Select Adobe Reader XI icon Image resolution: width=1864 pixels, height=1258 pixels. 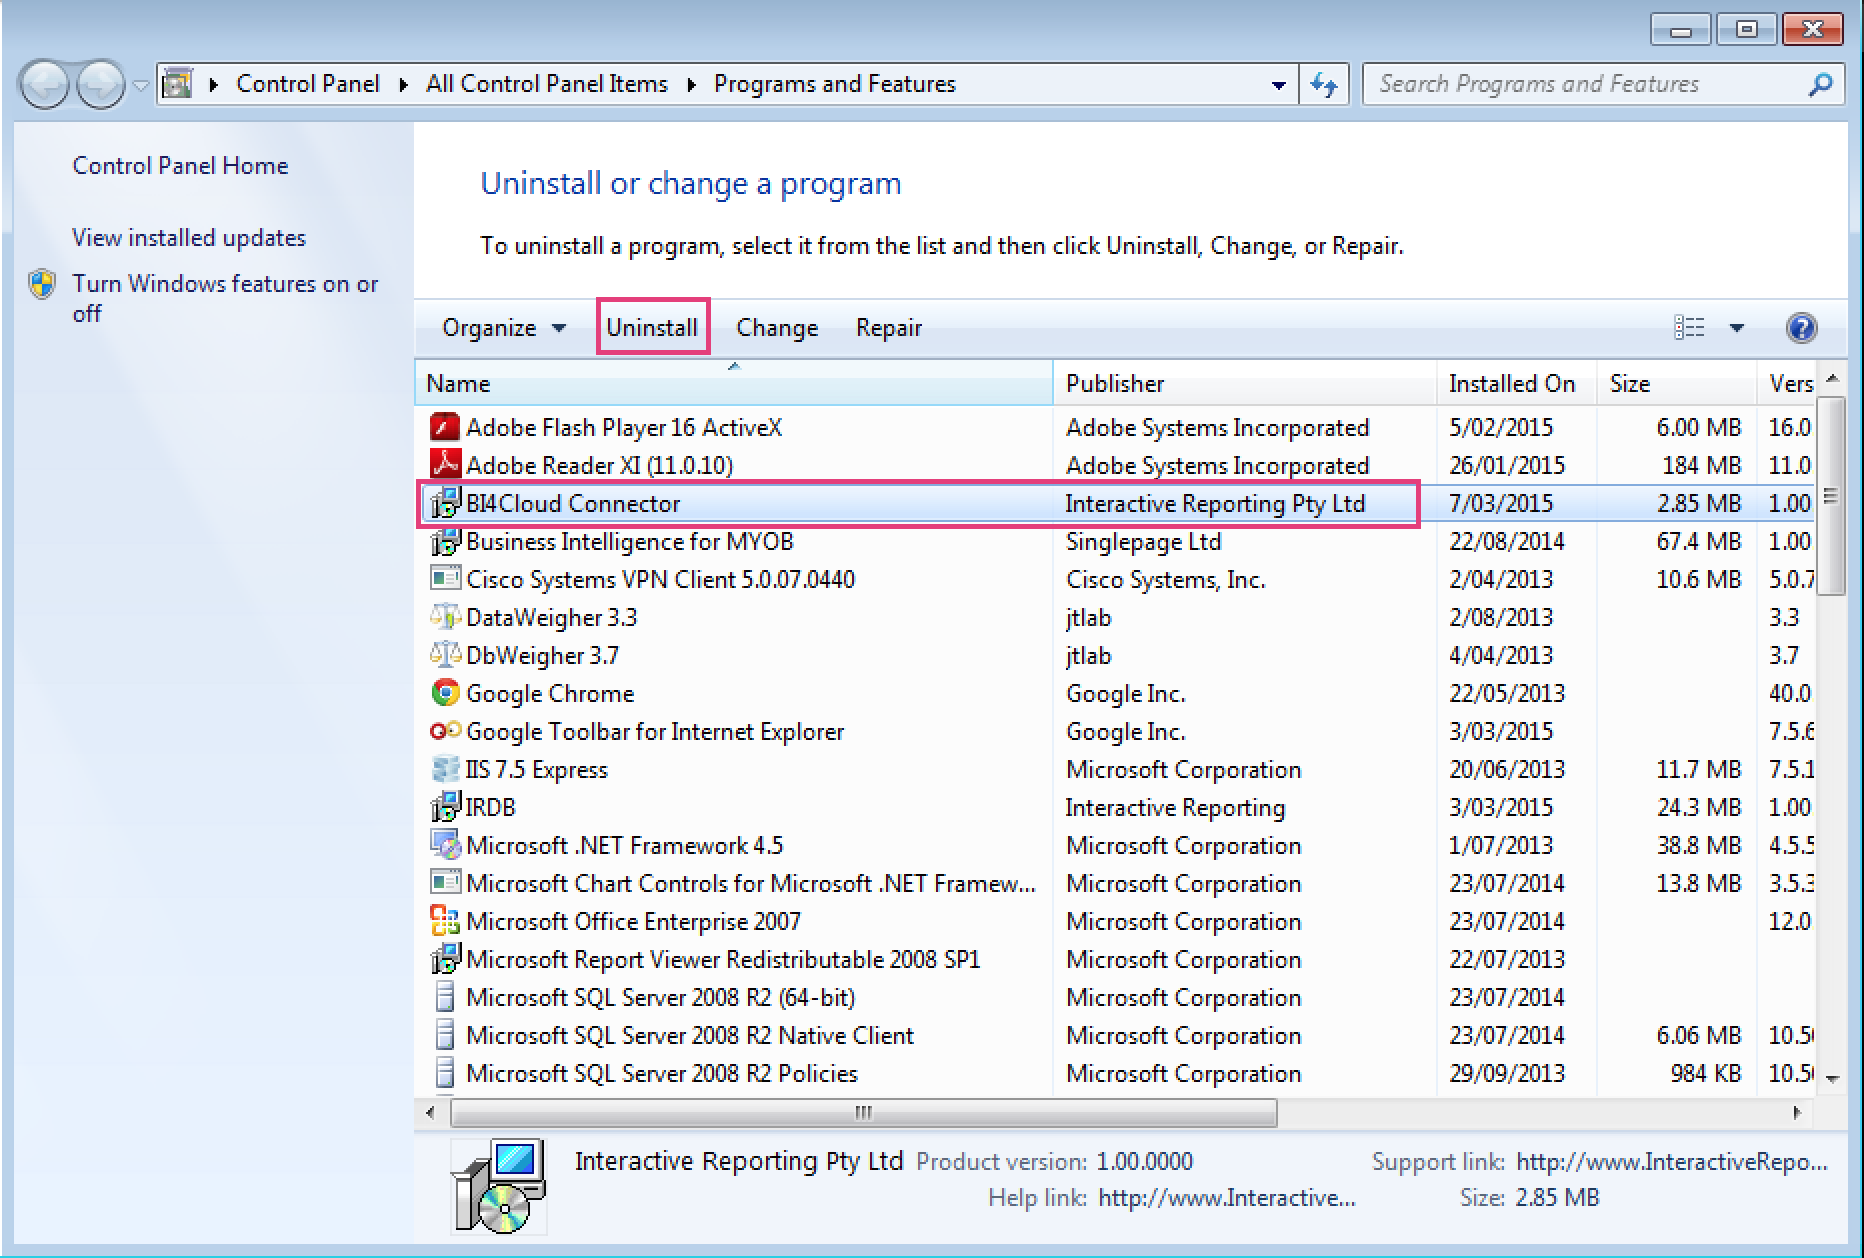pos(445,465)
